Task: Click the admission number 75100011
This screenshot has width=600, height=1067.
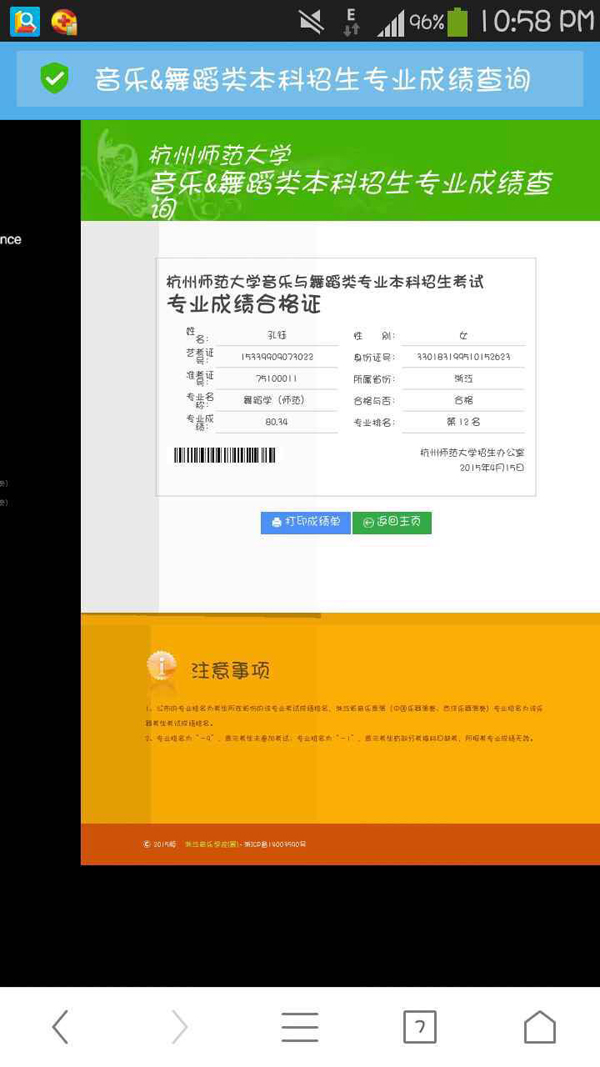Action: tap(276, 378)
